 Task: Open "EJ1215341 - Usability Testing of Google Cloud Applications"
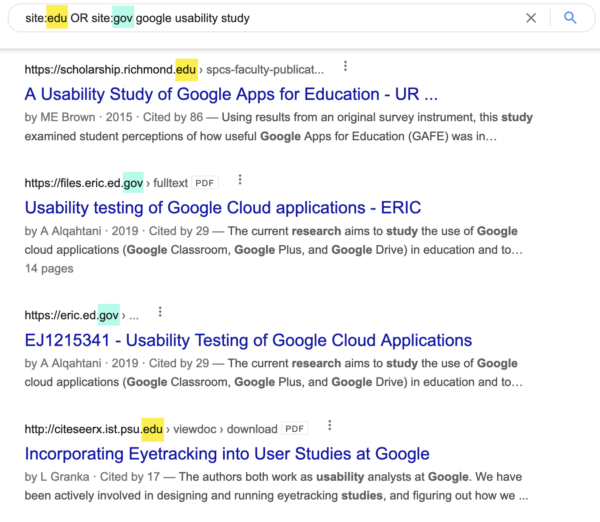click(x=248, y=340)
